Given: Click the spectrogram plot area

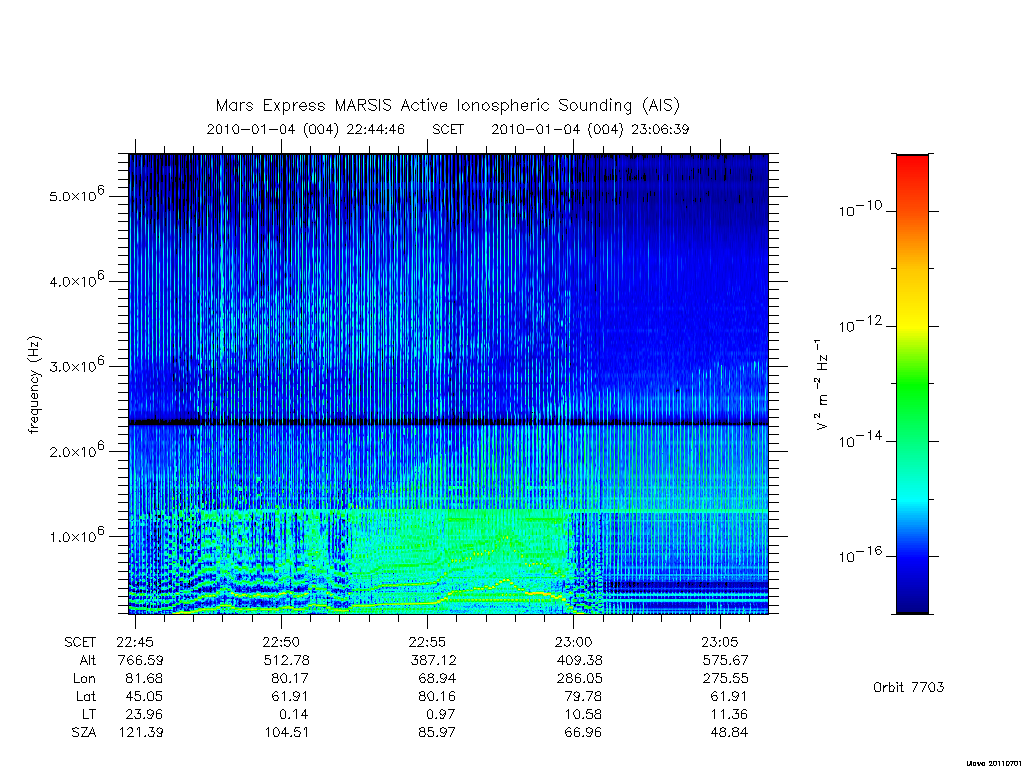Looking at the screenshot, I should pos(449,384).
